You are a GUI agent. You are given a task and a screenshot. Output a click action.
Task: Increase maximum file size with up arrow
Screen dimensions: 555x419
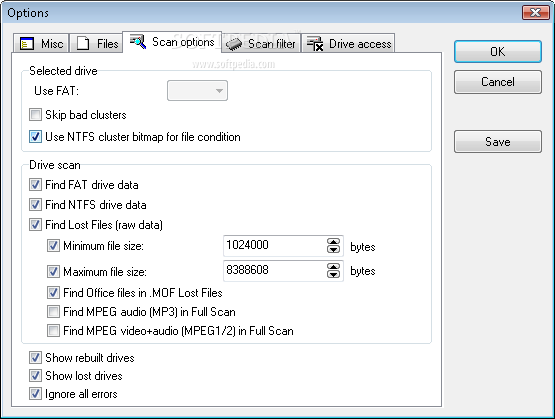pos(333,266)
